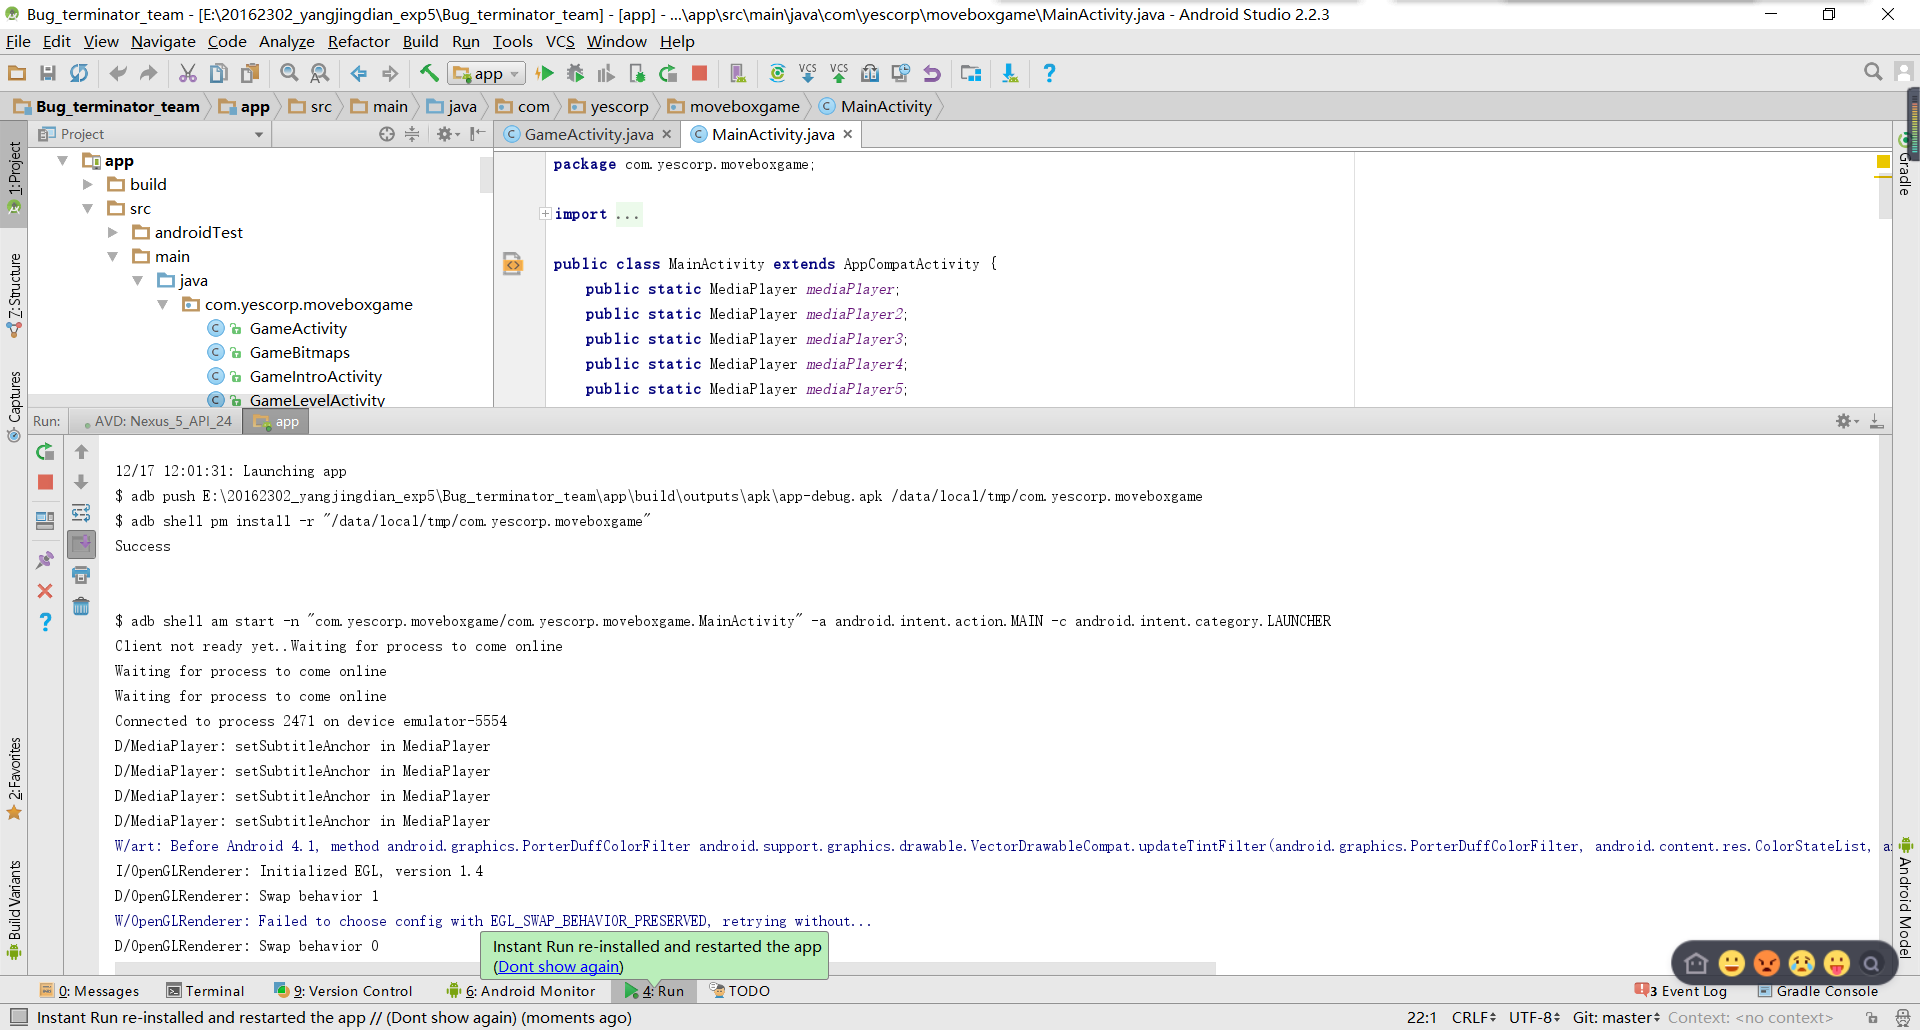Open Project Structure icon
Screen dimensions: 1920x1030
tap(970, 73)
